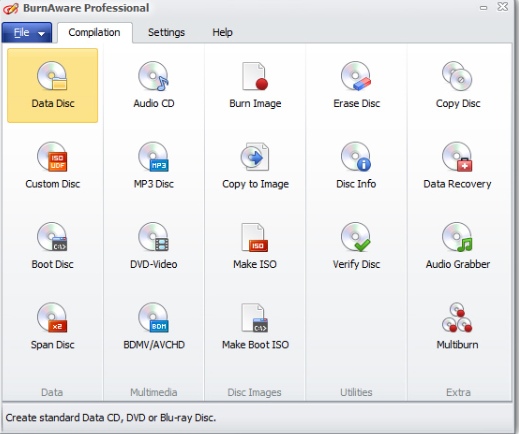
Task: Click the Data category label
Action: (x=52, y=392)
